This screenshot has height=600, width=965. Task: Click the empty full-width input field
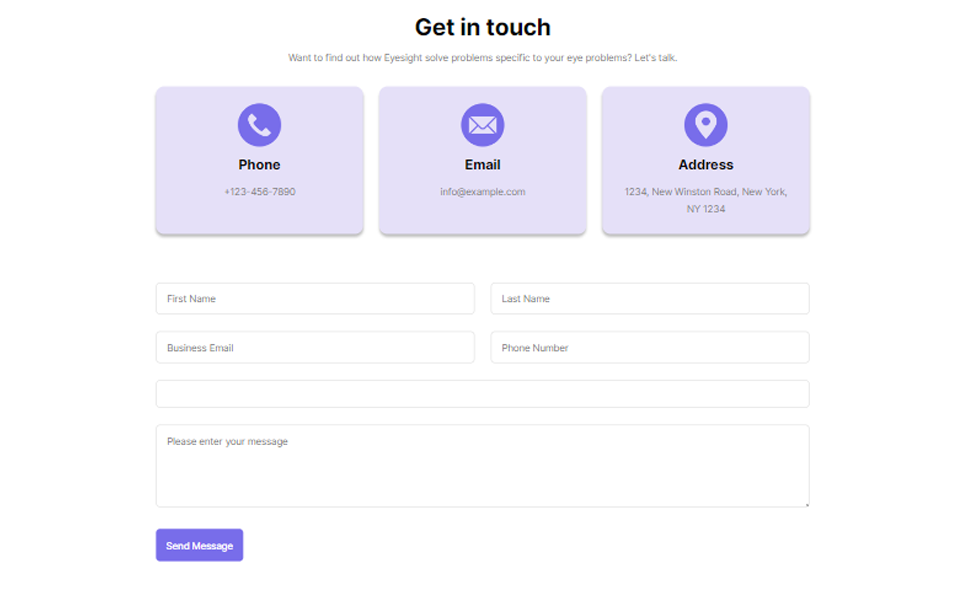click(482, 394)
